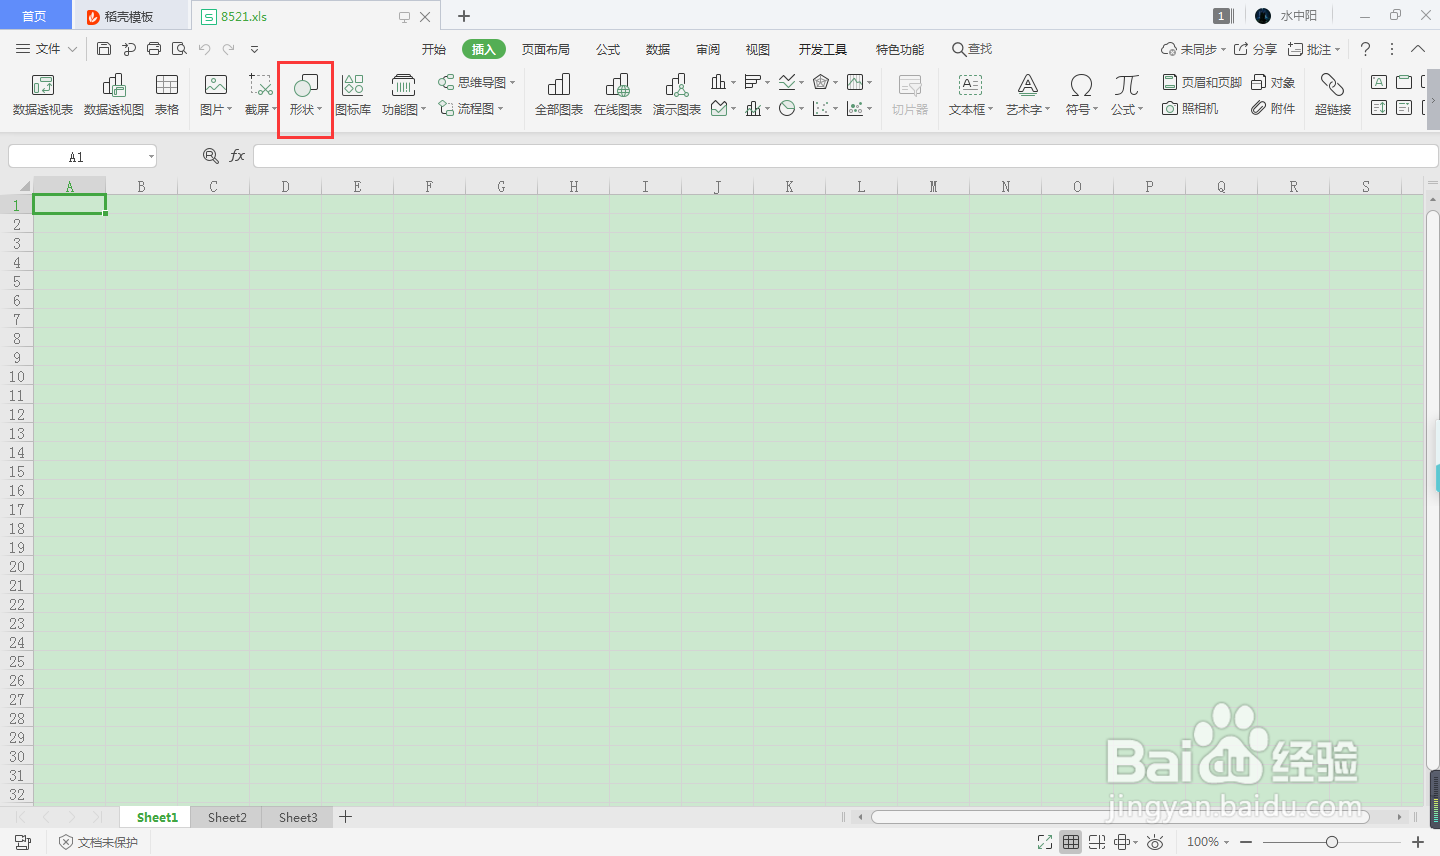Viewport: 1440px width, 856px height.
Task: Open the 形状 shapes gallery
Action: click(x=305, y=95)
